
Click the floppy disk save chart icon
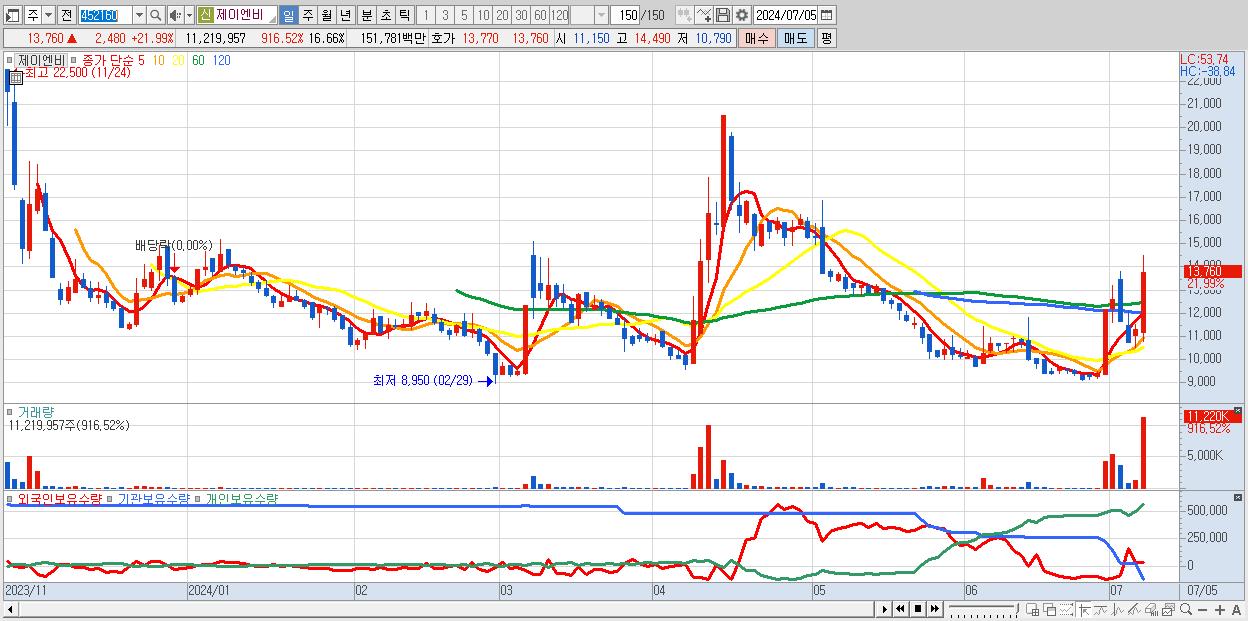pyautogui.click(x=723, y=15)
